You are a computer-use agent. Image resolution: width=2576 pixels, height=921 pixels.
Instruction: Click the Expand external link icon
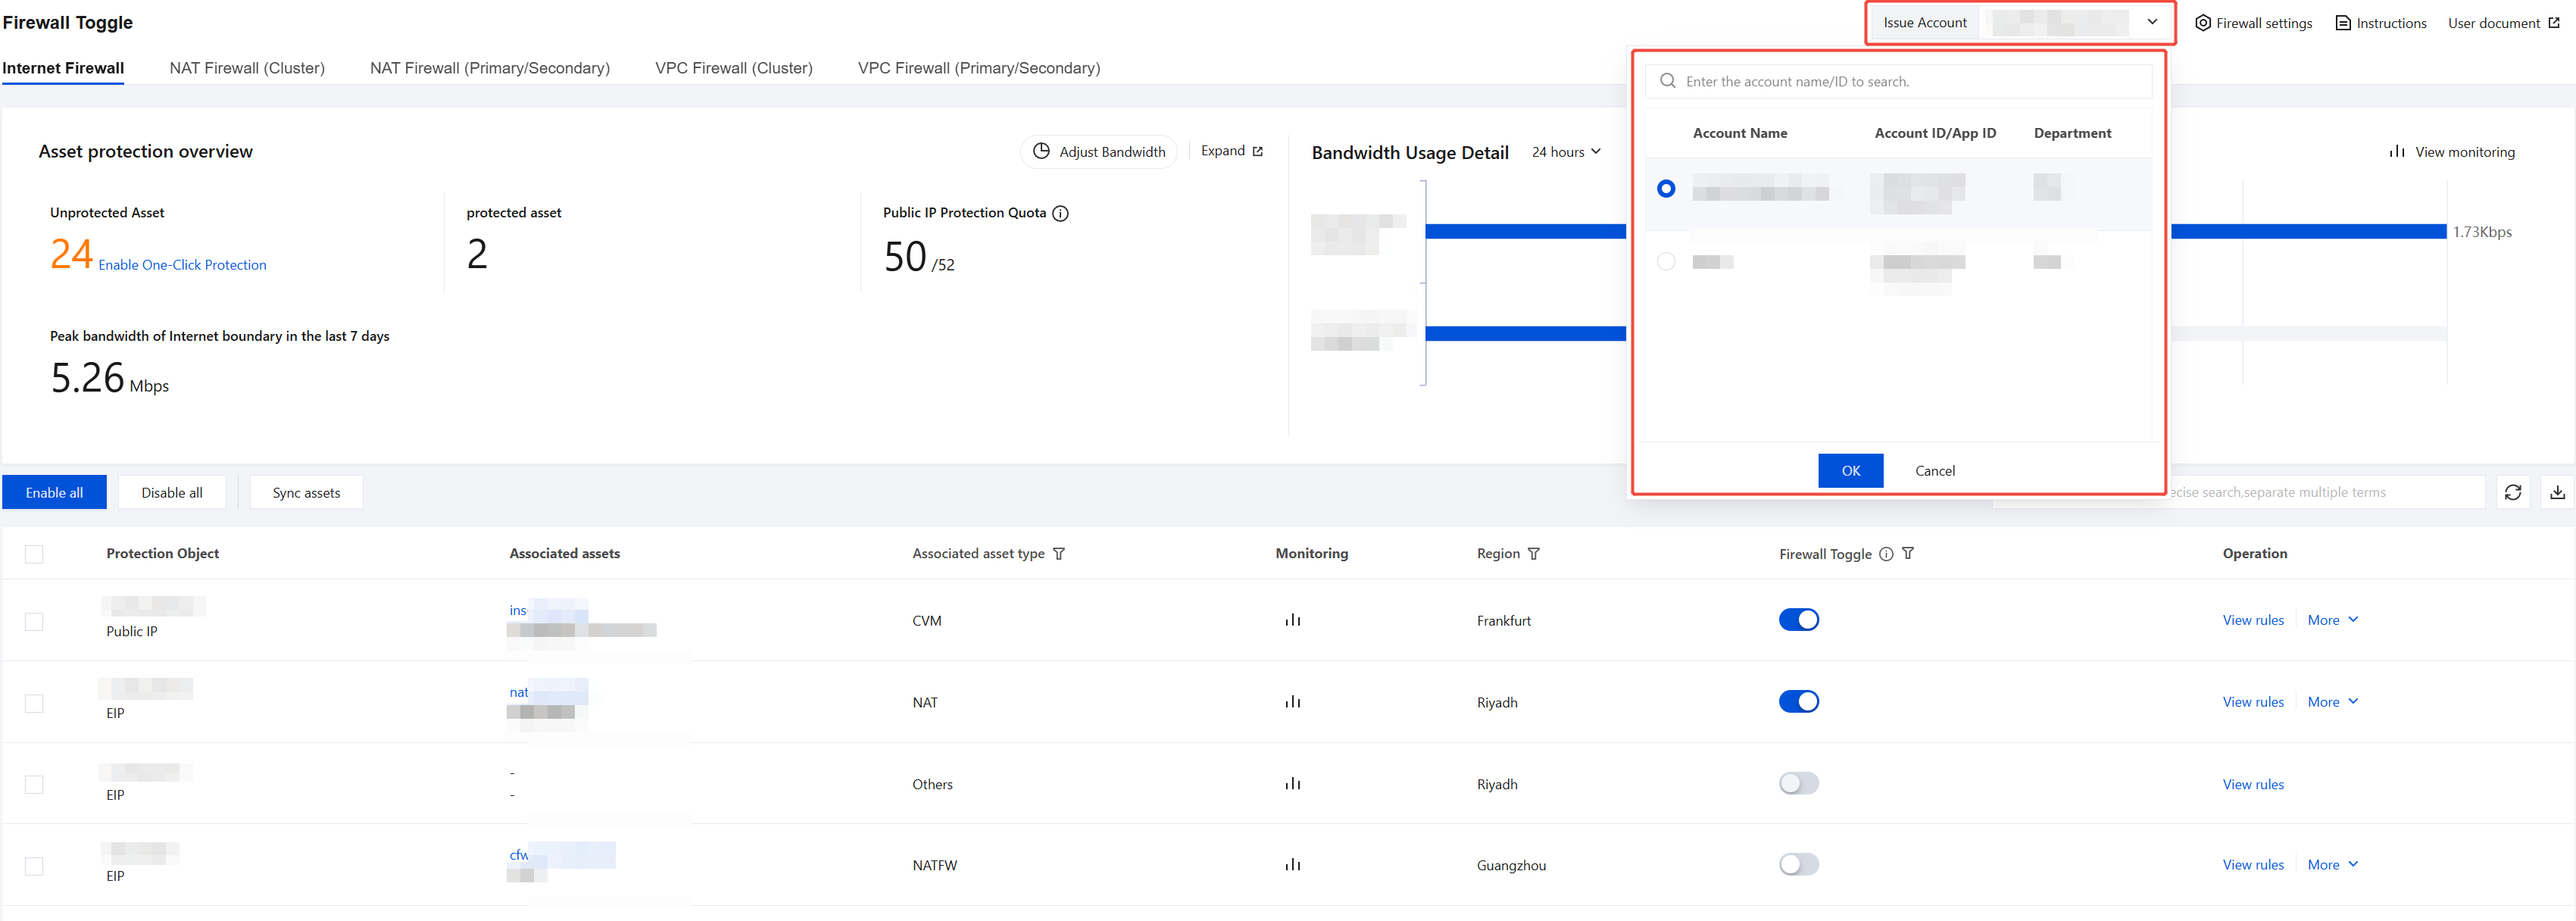click(1257, 151)
